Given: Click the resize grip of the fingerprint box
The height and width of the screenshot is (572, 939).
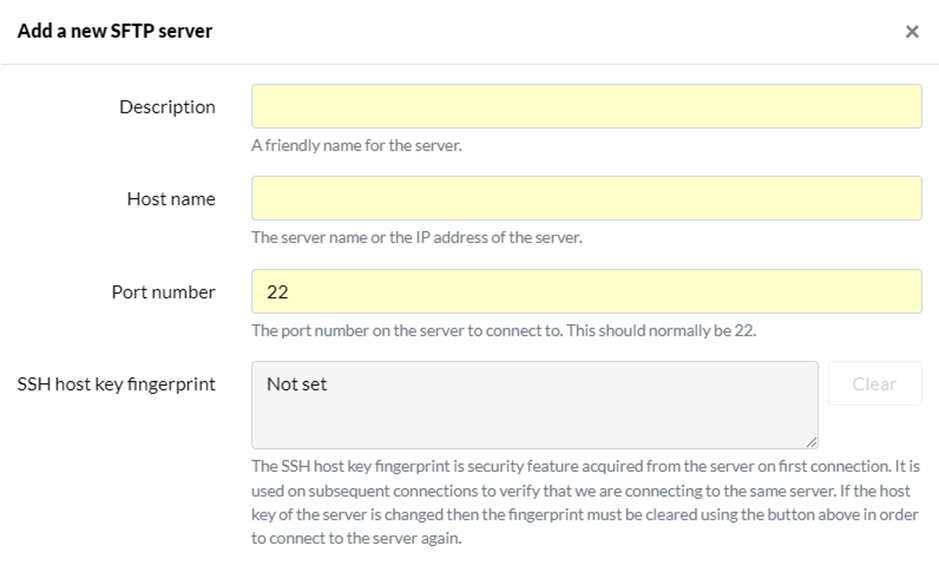Looking at the screenshot, I should coord(811,442).
